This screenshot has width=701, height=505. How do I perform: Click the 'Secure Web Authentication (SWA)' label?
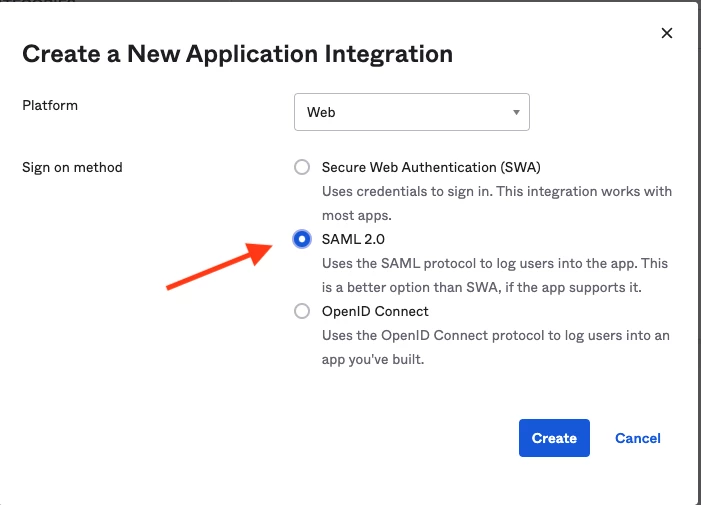pyautogui.click(x=431, y=167)
